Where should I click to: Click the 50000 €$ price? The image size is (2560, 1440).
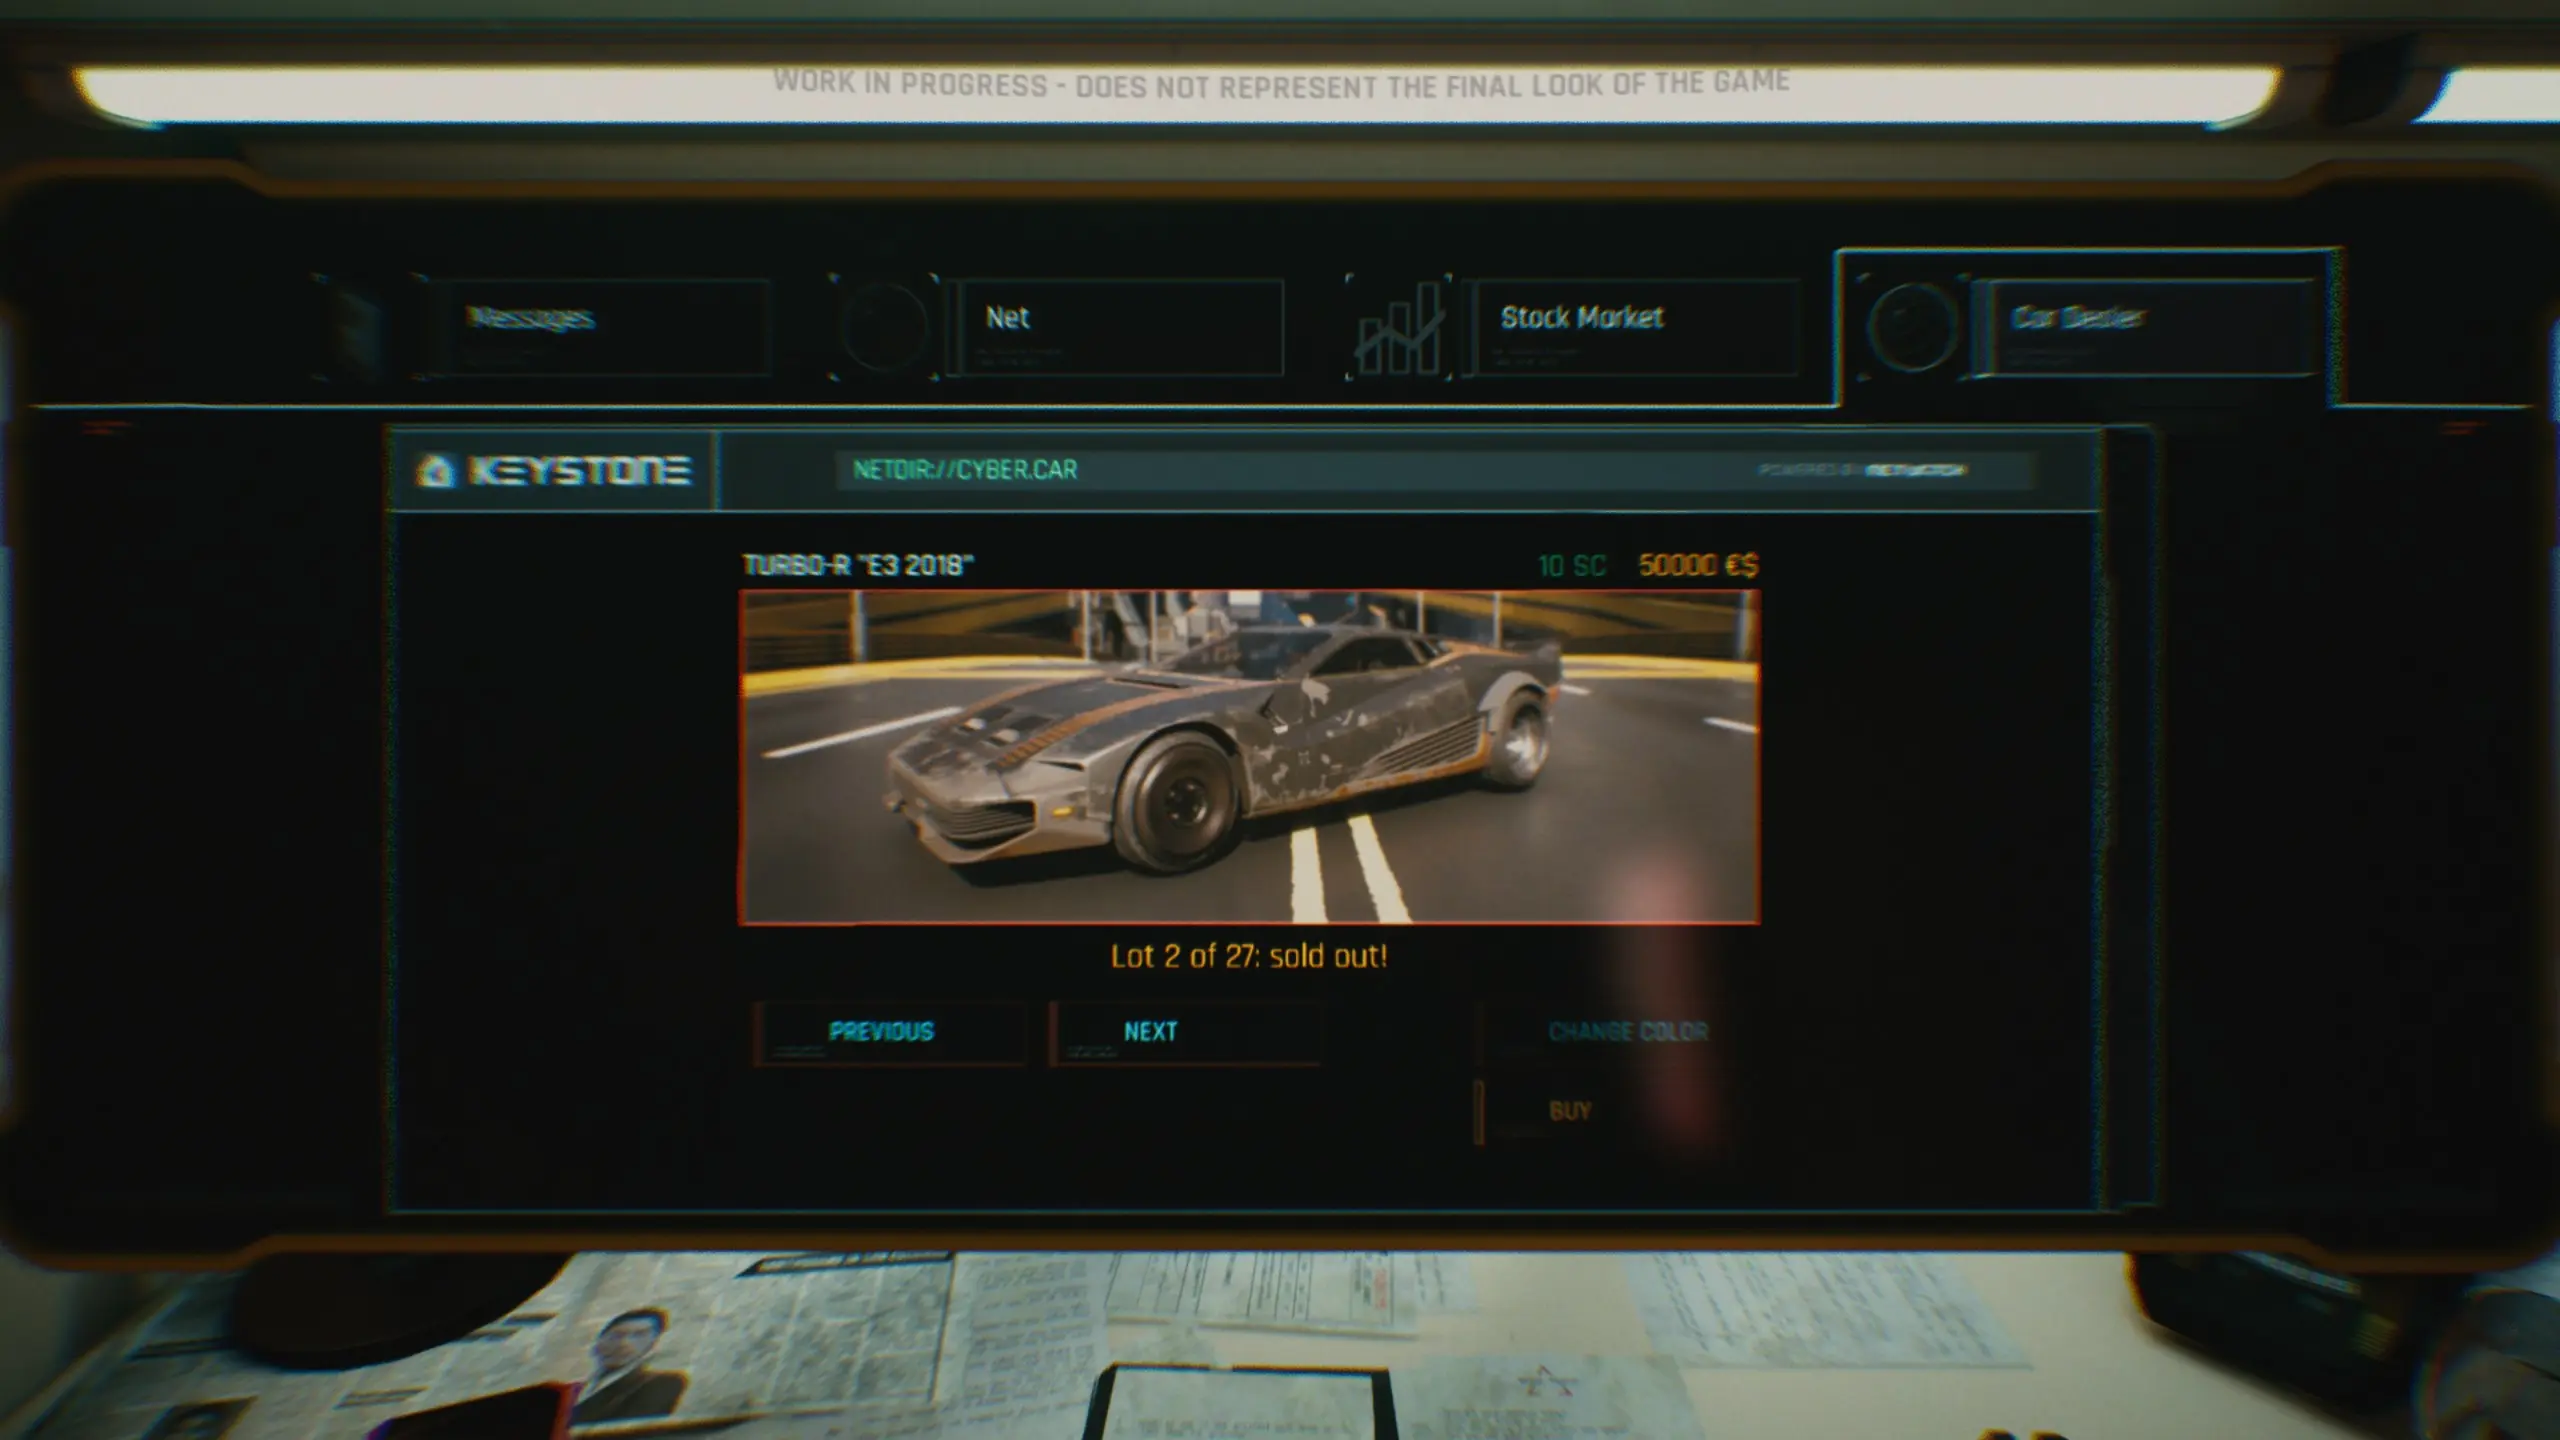(1697, 565)
